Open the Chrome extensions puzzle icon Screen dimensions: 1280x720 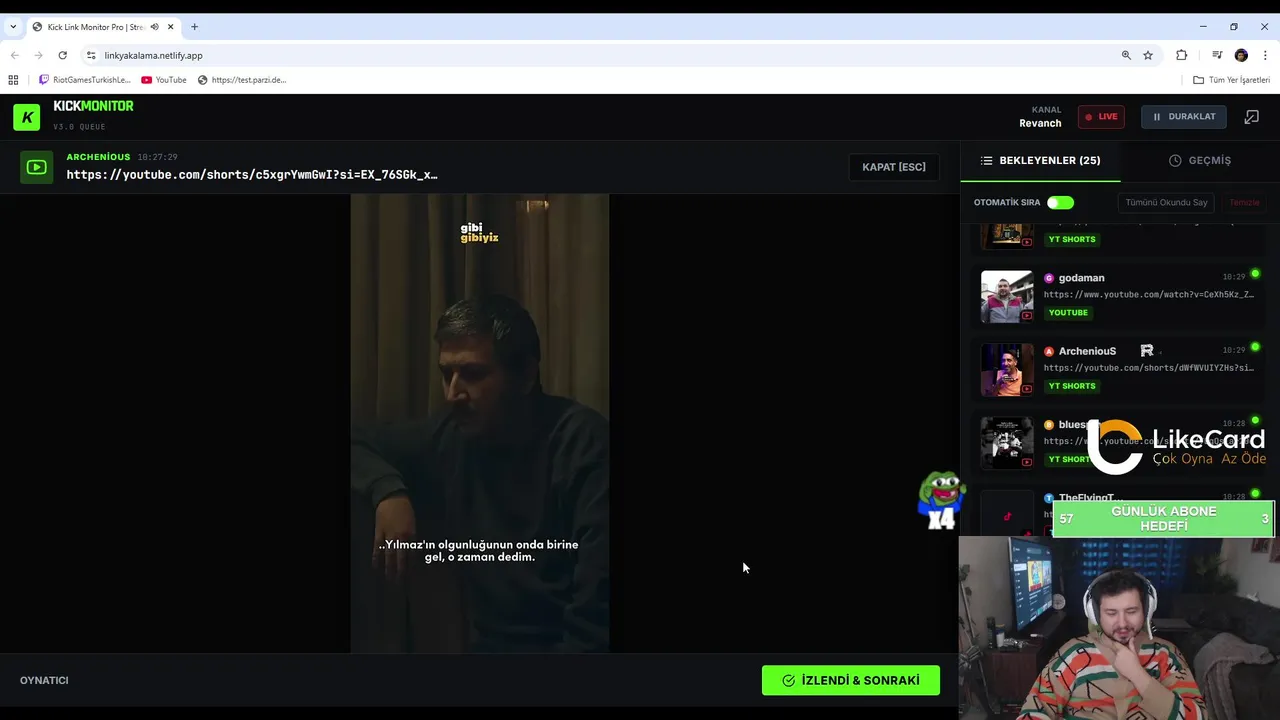(1181, 55)
